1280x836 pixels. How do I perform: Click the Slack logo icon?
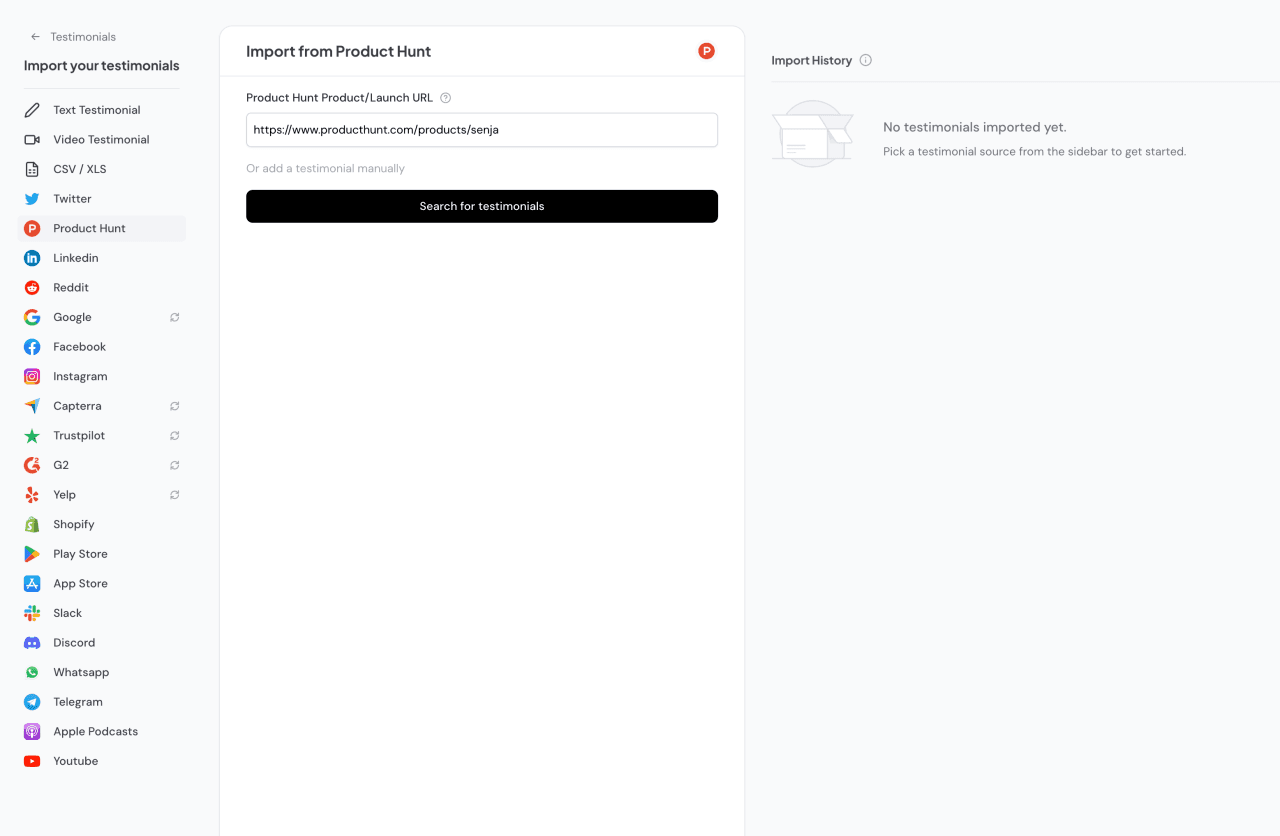point(32,613)
